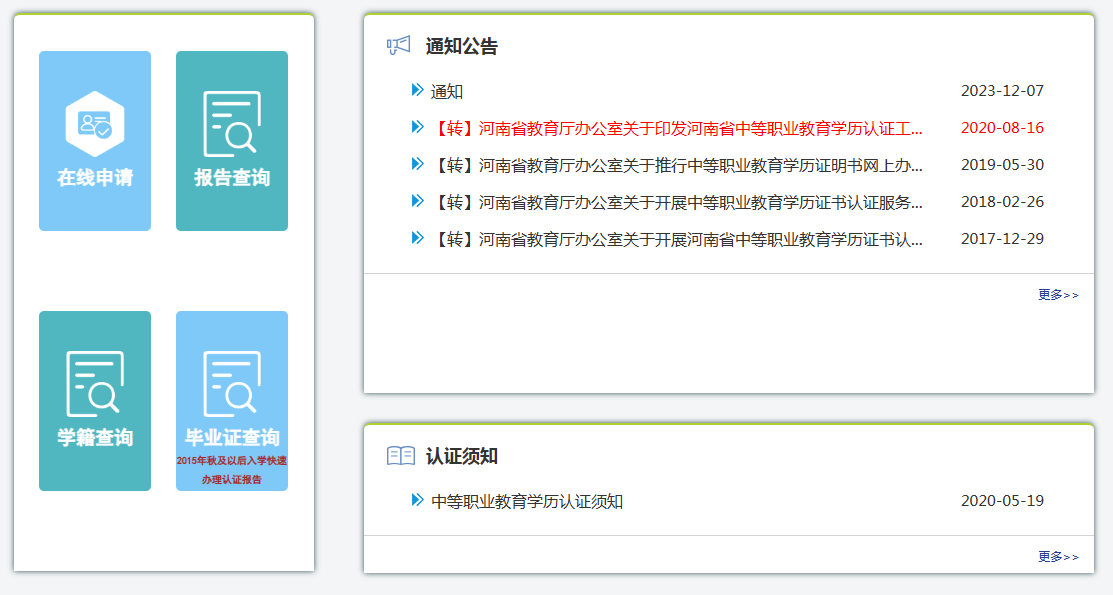The height and width of the screenshot is (595, 1113).
Task: Click the date 2018-02-26
Action: 1002,202
